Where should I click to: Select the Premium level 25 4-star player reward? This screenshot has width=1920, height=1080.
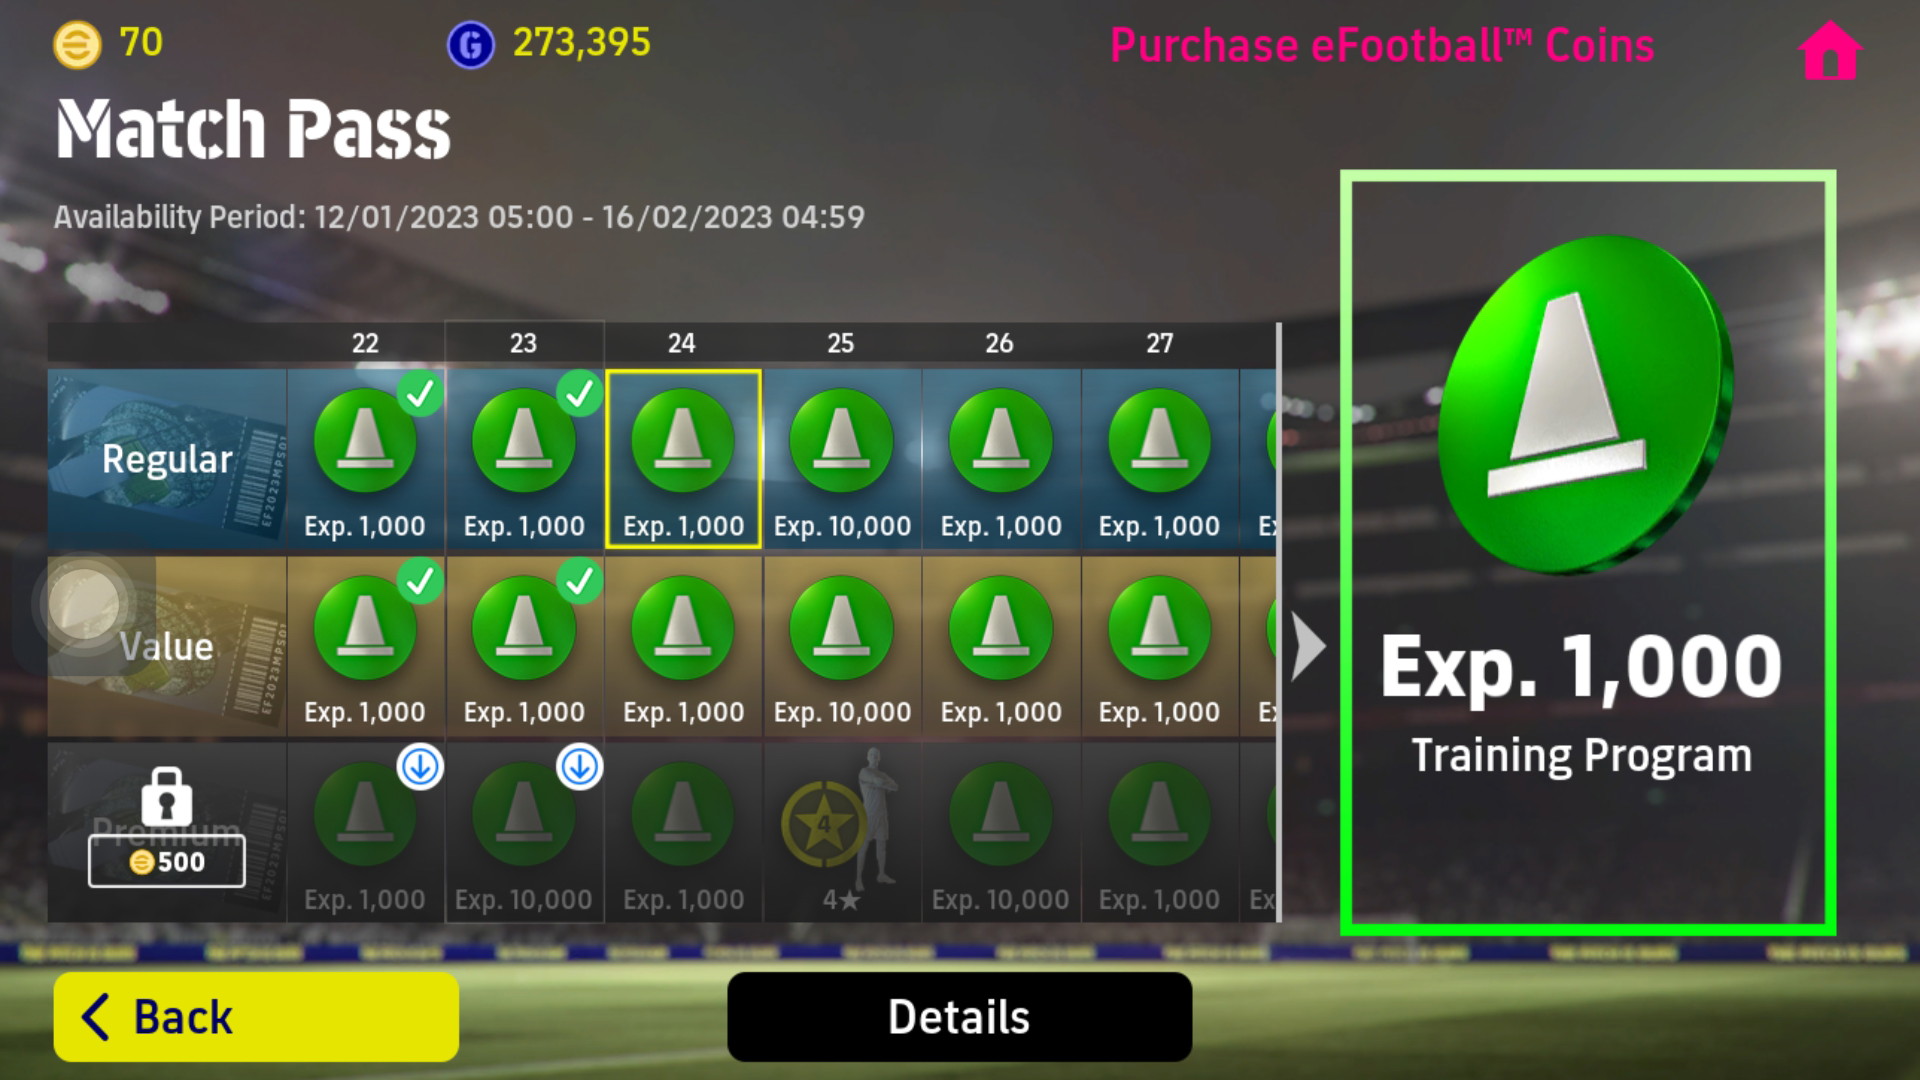pyautogui.click(x=842, y=832)
